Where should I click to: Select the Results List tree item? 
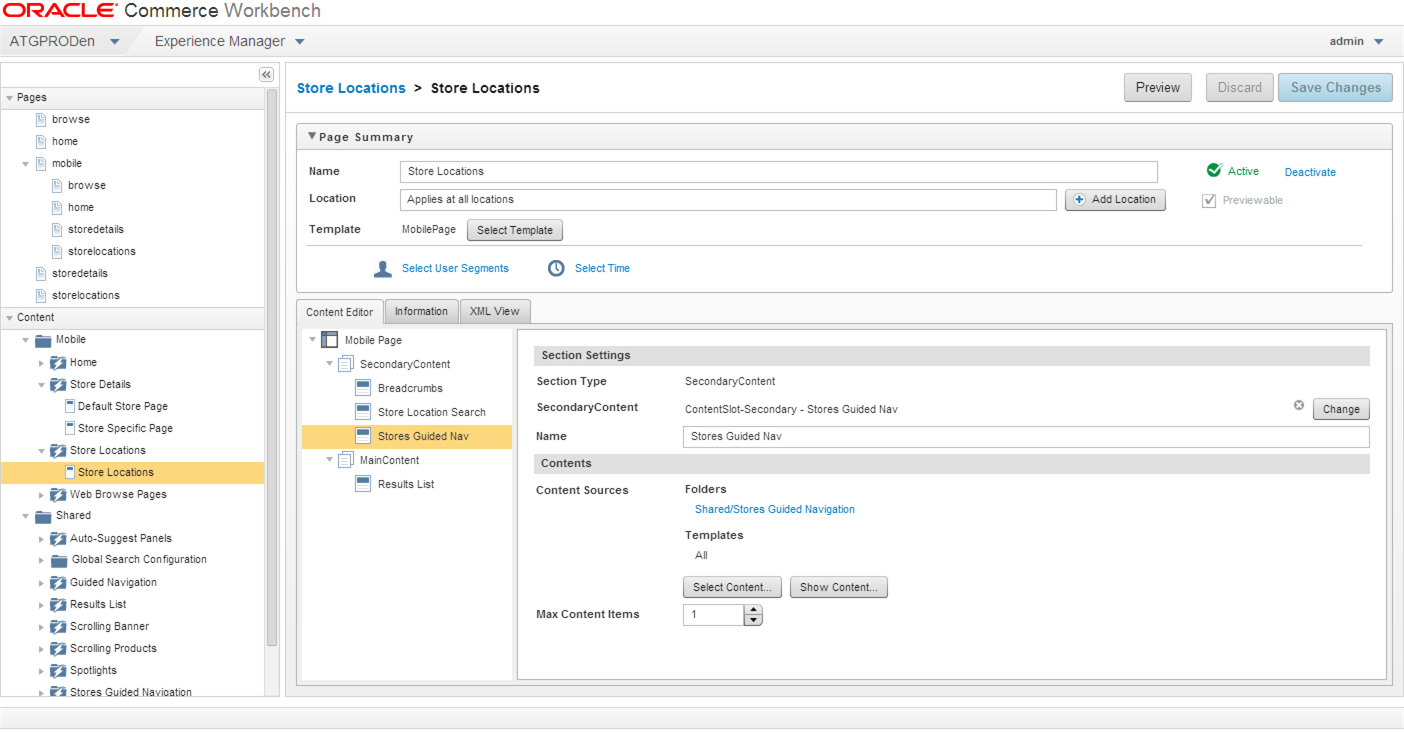(407, 484)
